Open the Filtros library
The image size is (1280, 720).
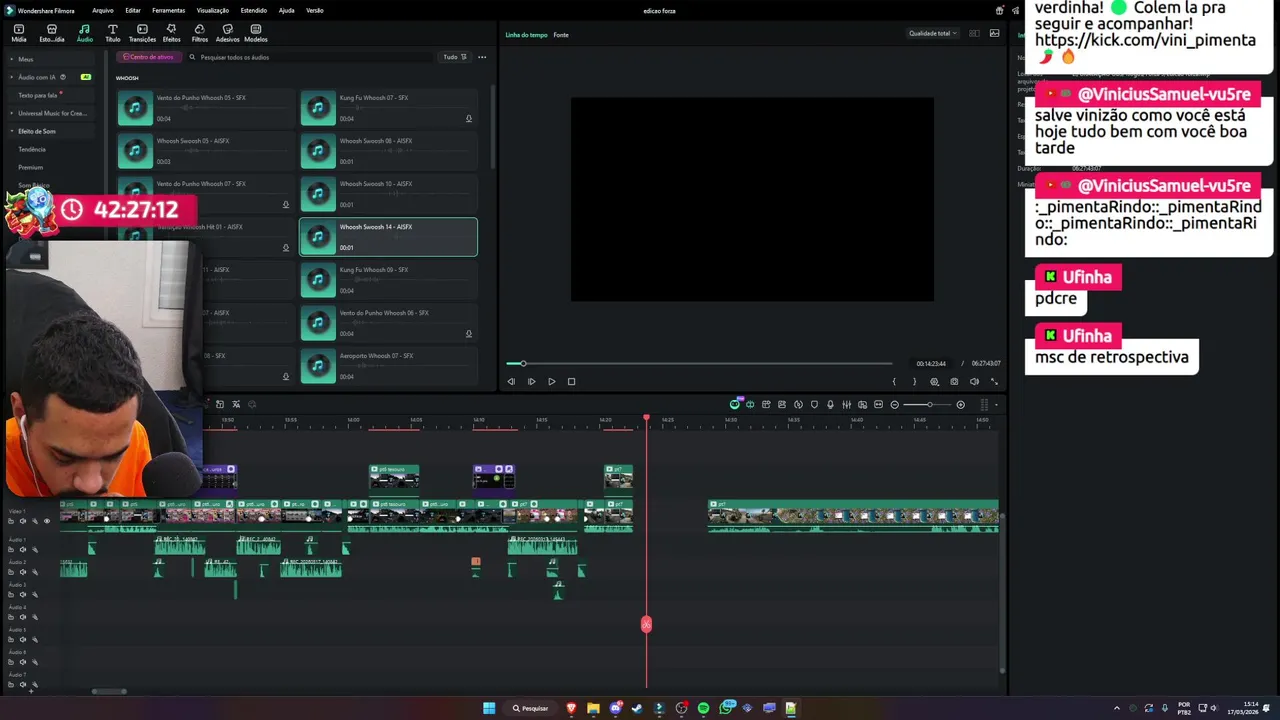click(x=200, y=33)
